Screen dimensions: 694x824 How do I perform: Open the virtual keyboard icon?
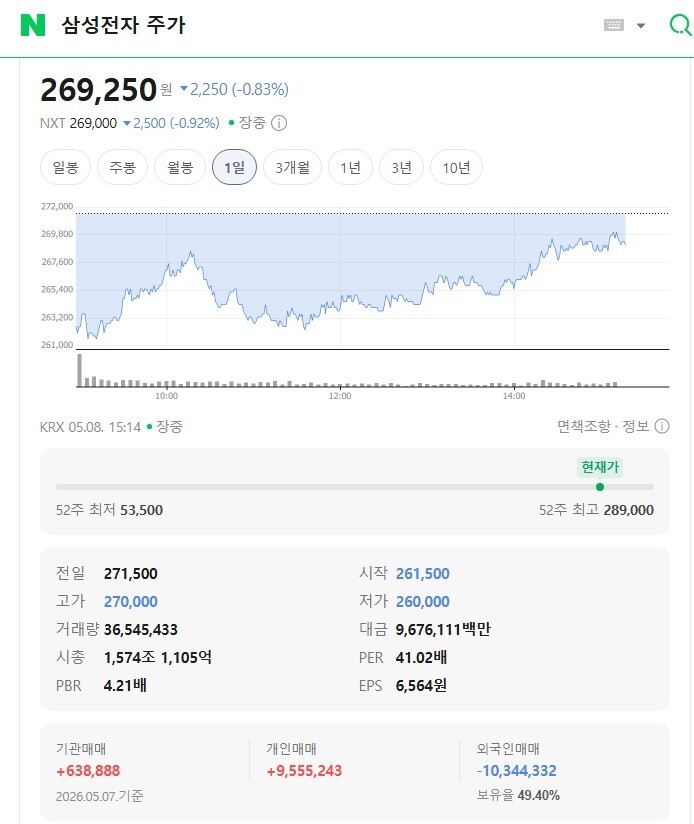[x=614, y=25]
